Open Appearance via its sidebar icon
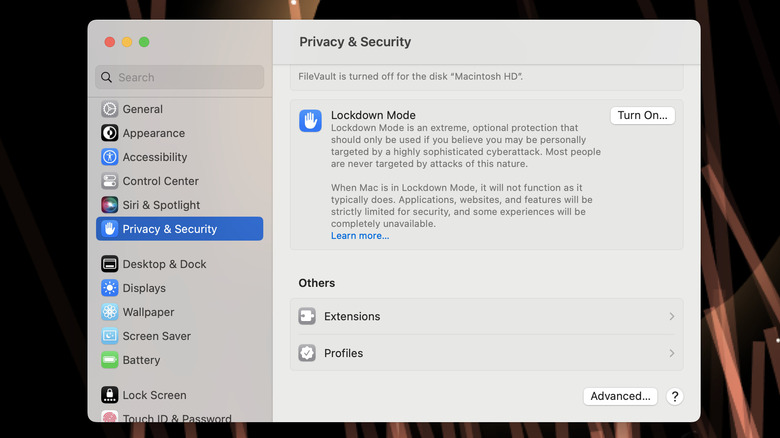Screen dimensions: 780x438 [x=110, y=133]
